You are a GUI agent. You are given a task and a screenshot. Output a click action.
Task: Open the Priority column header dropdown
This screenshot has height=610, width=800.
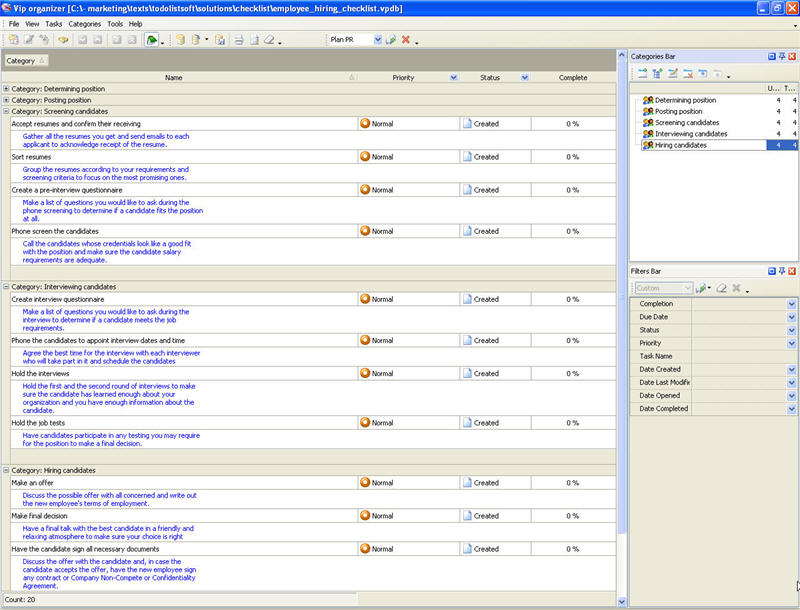pyautogui.click(x=453, y=77)
